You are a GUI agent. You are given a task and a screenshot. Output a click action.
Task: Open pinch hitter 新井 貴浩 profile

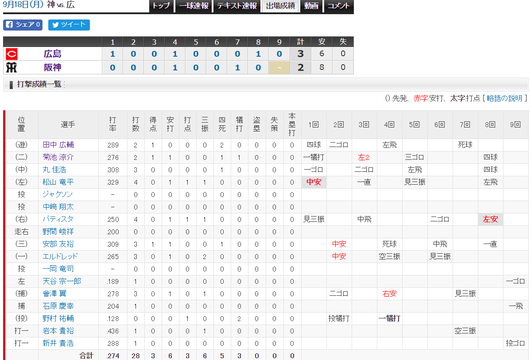click(x=58, y=343)
